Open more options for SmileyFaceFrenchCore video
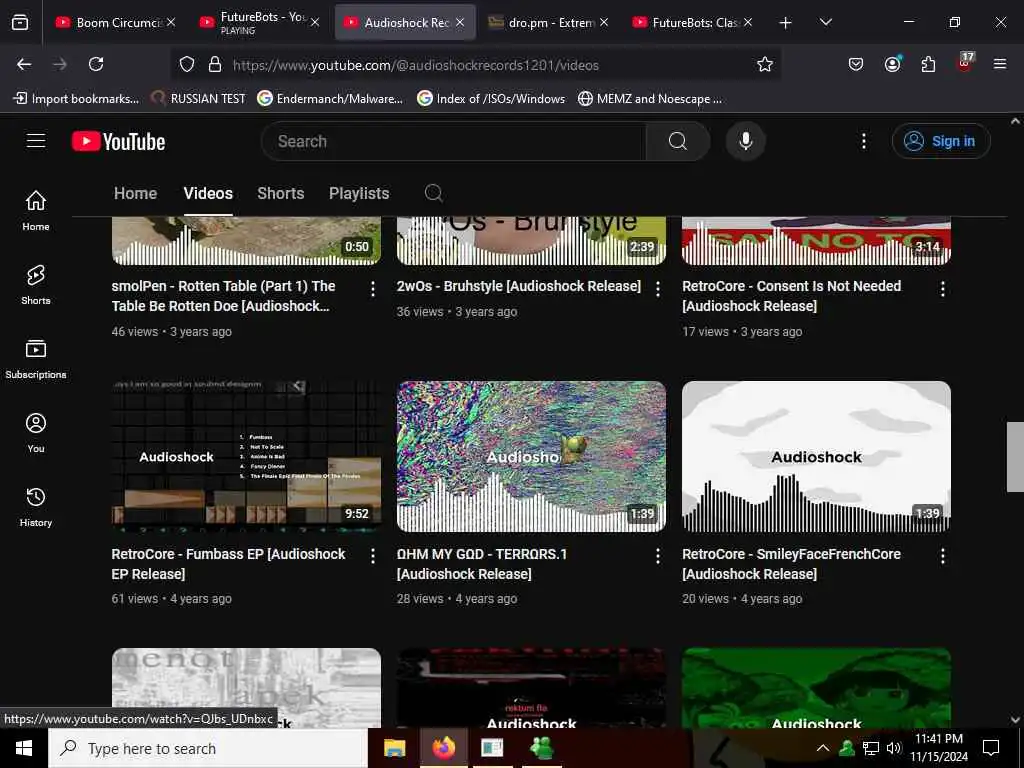The width and height of the screenshot is (1024, 768). point(942,556)
